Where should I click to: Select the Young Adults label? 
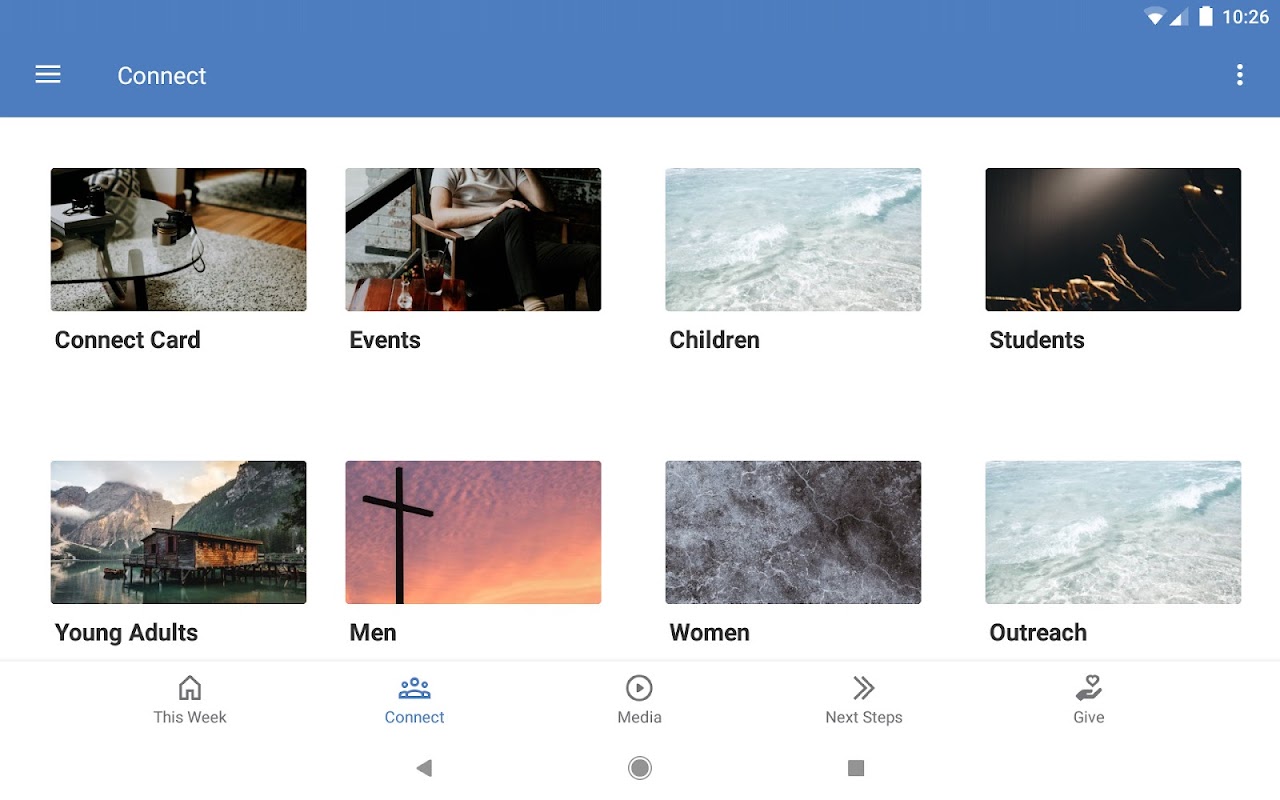(x=126, y=633)
